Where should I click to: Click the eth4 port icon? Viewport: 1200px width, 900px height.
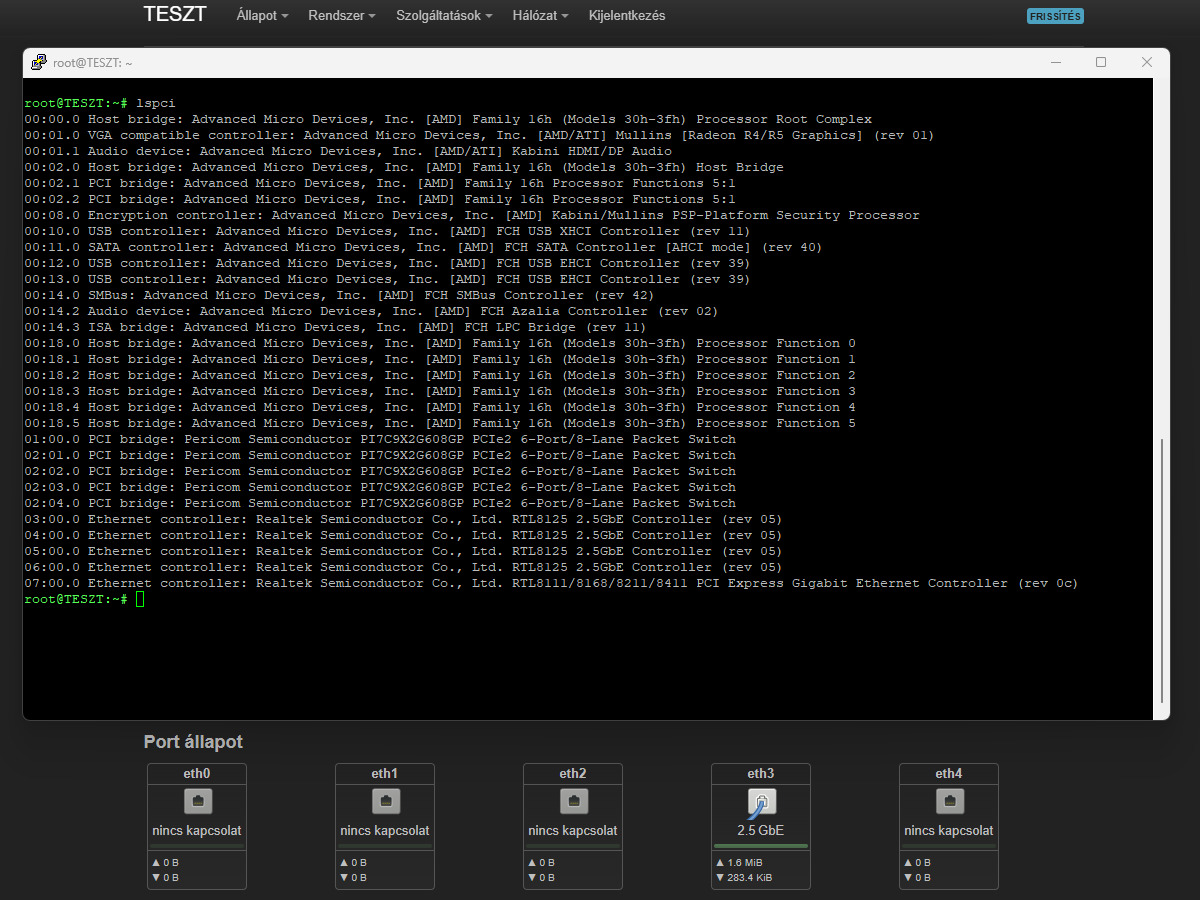point(949,801)
